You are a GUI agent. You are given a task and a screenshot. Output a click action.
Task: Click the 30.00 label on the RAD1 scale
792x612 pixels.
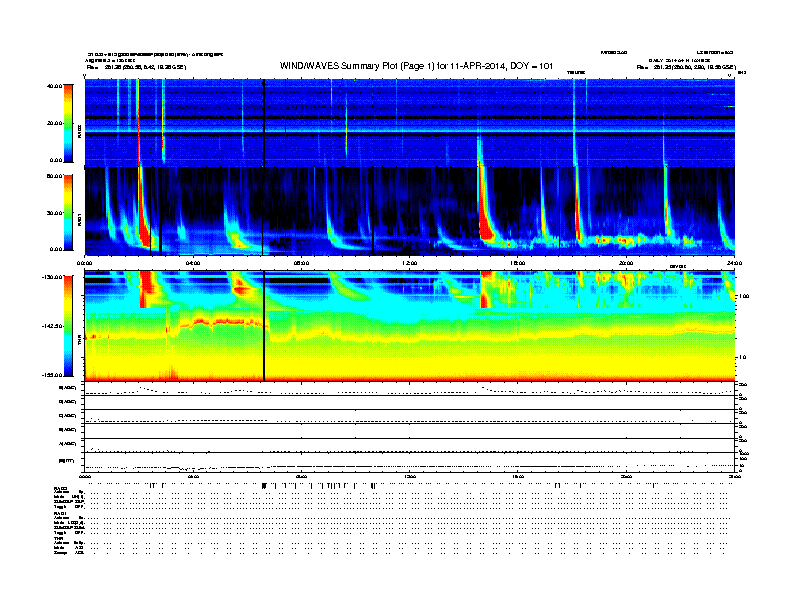[54, 213]
